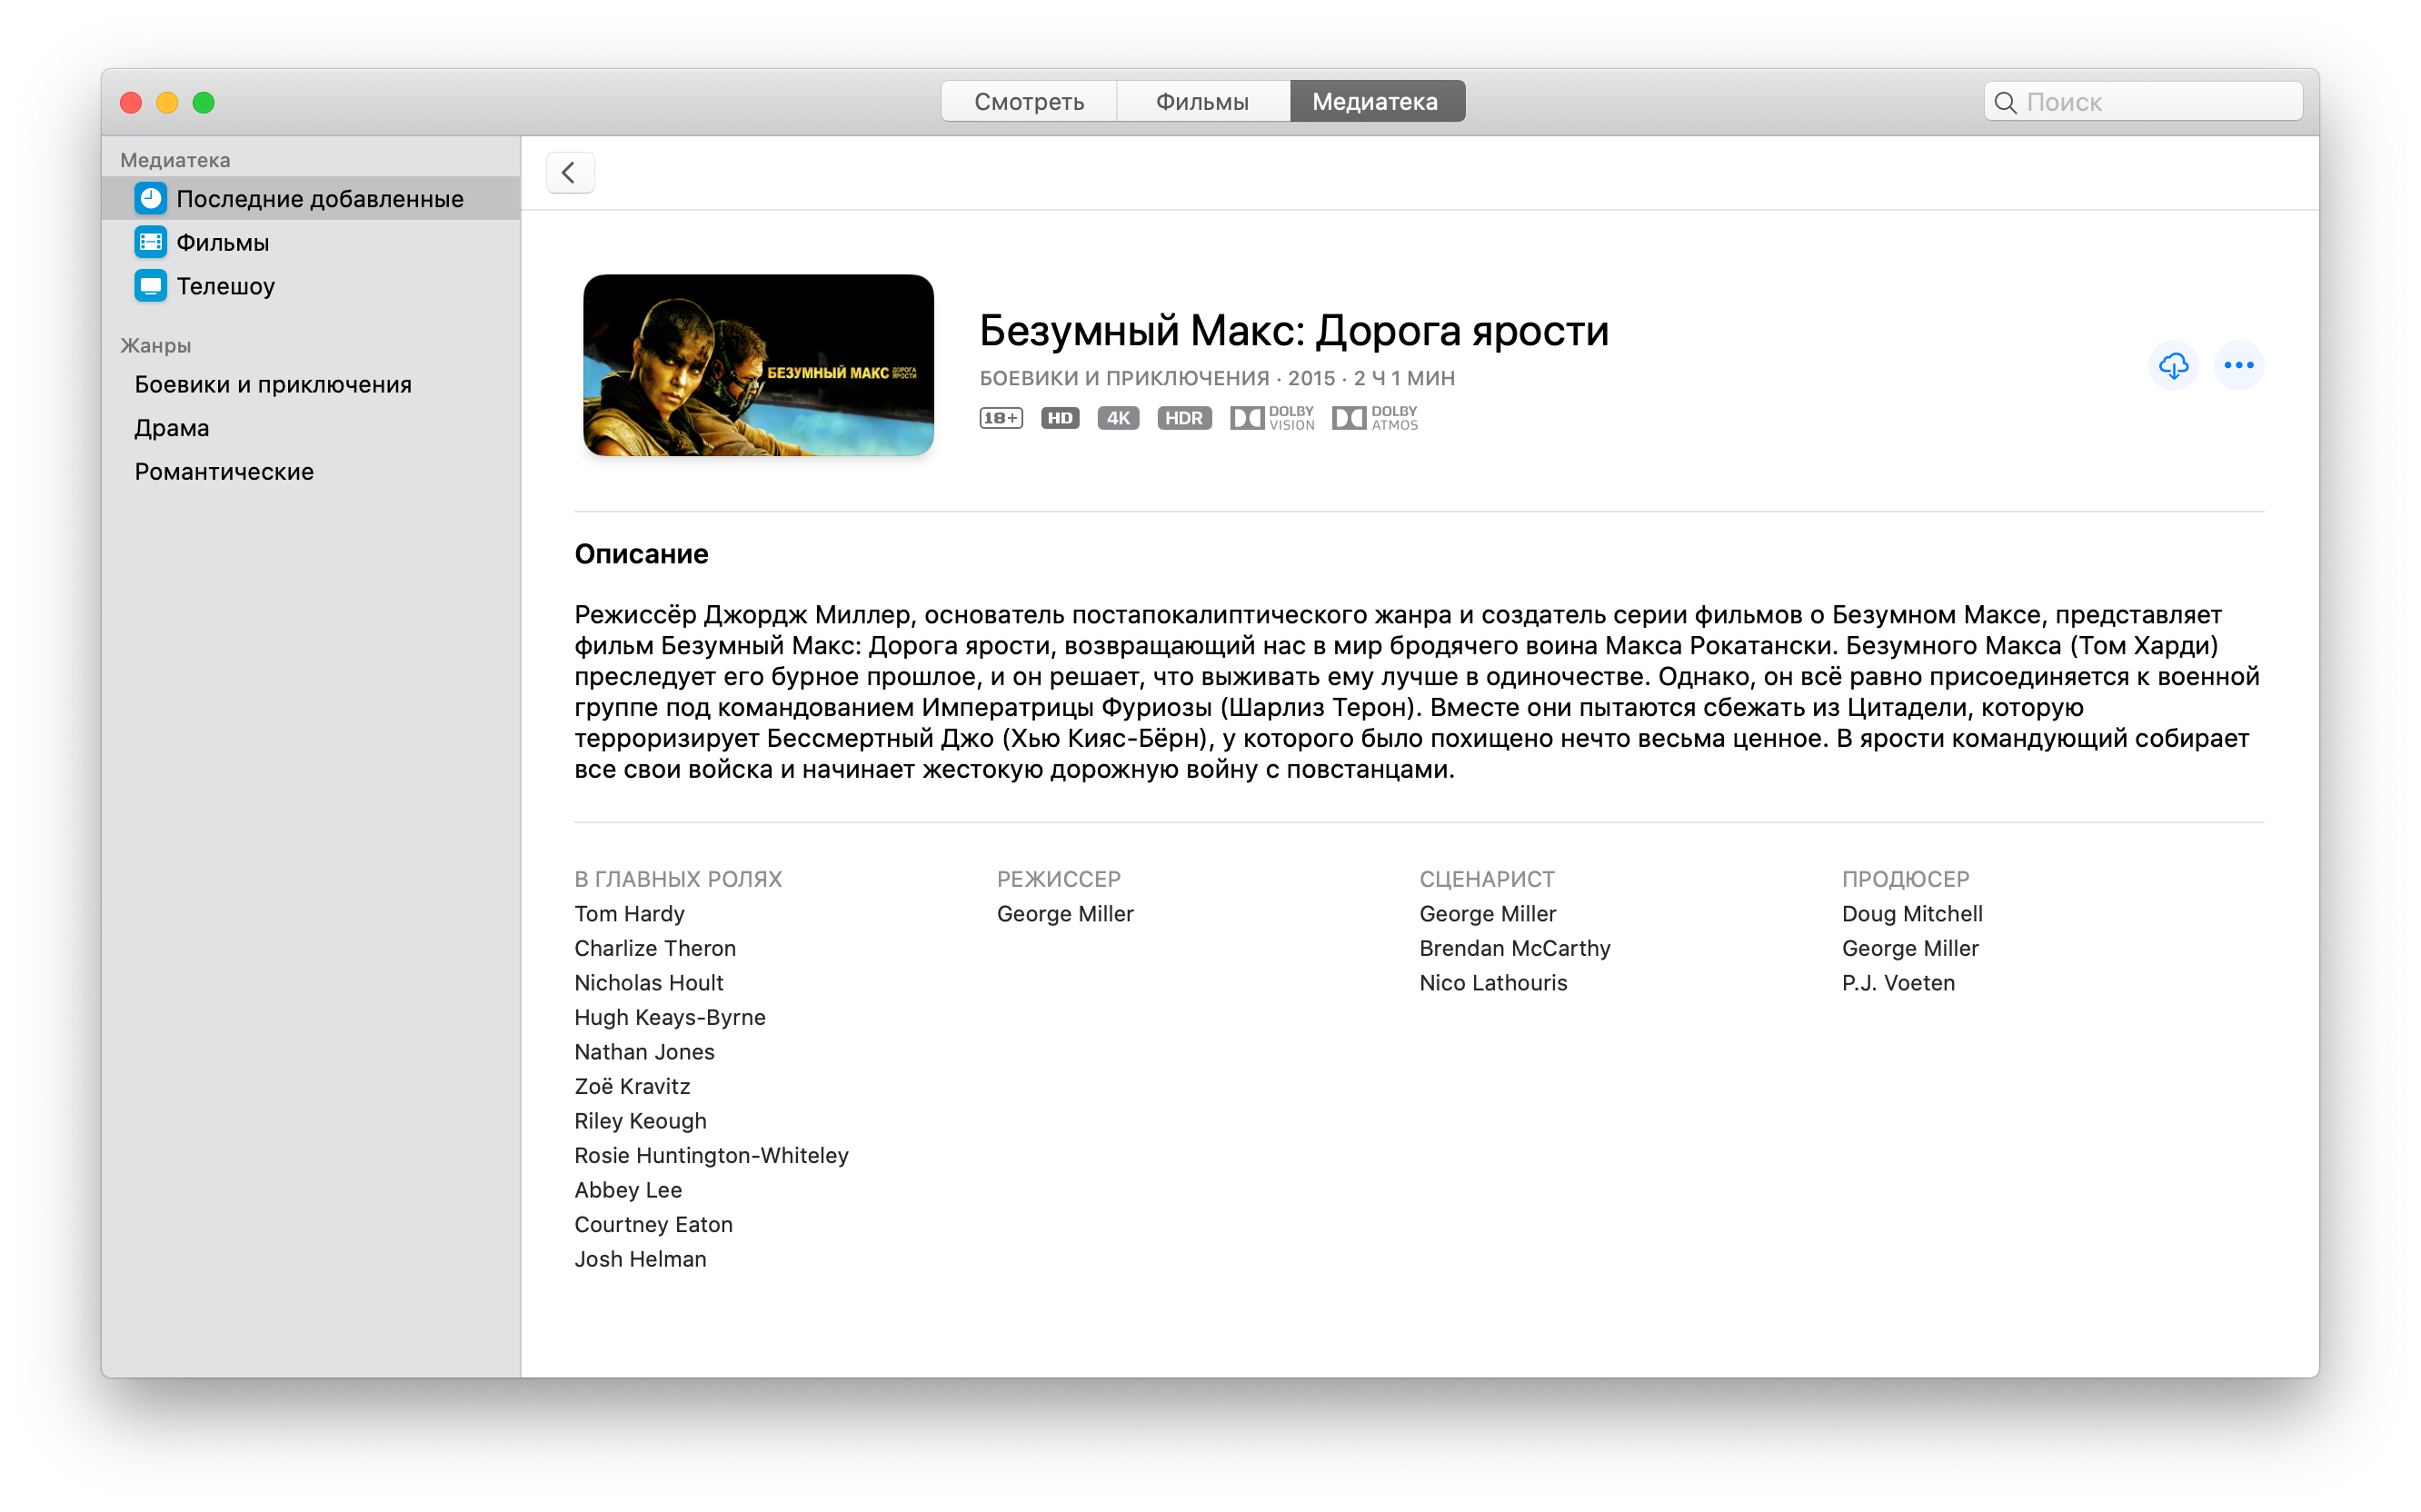Screen dimensions: 2421x1512
Task: Click the magnifying glass search icon
Action: coord(2005,102)
